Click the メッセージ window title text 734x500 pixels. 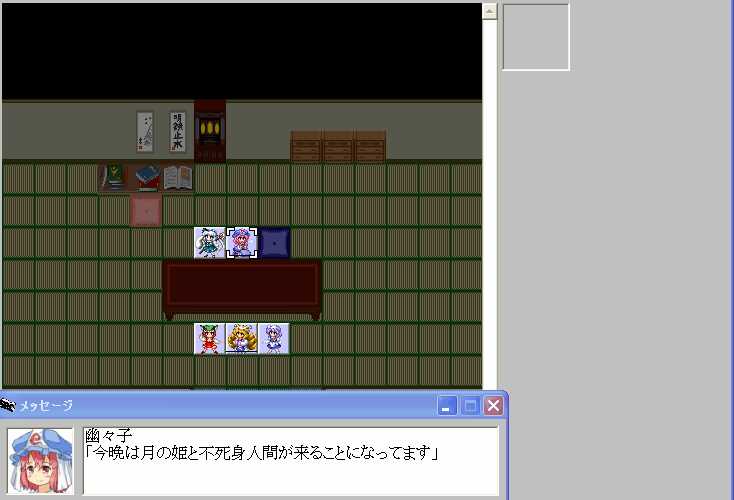(x=46, y=405)
